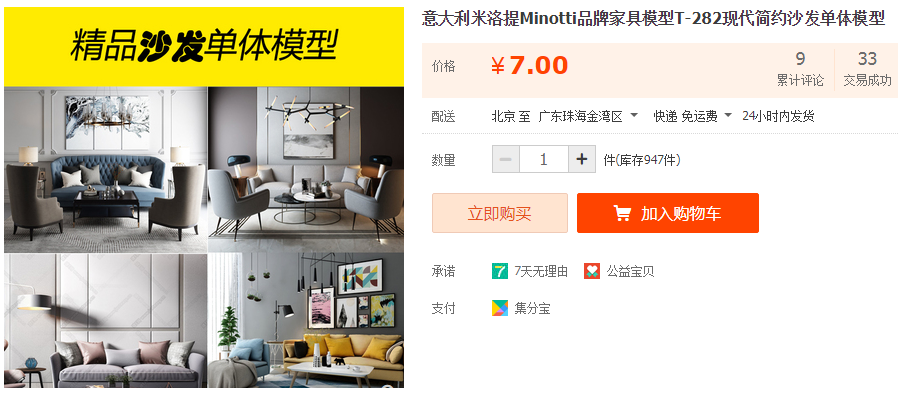Open the 累计评论 reviews count
The height and width of the screenshot is (411, 898).
[x=800, y=69]
